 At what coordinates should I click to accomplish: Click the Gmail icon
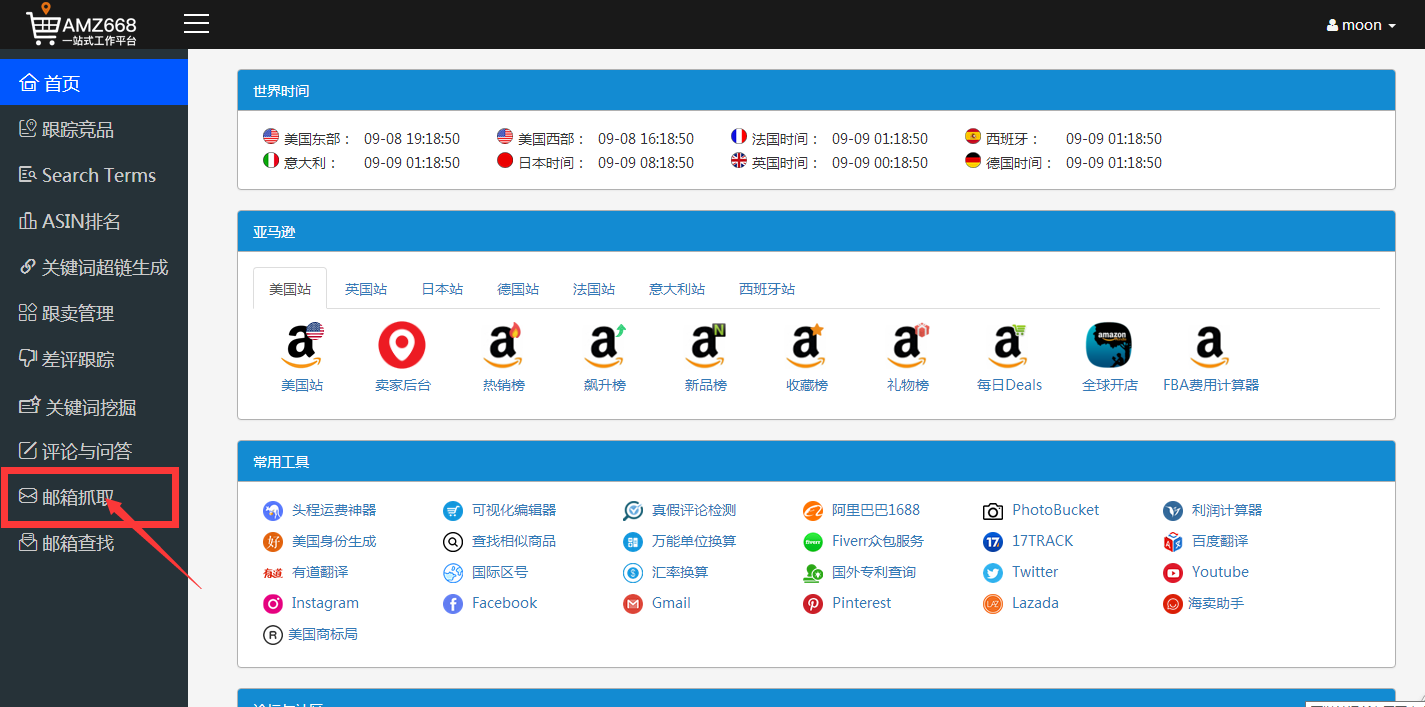click(x=633, y=604)
